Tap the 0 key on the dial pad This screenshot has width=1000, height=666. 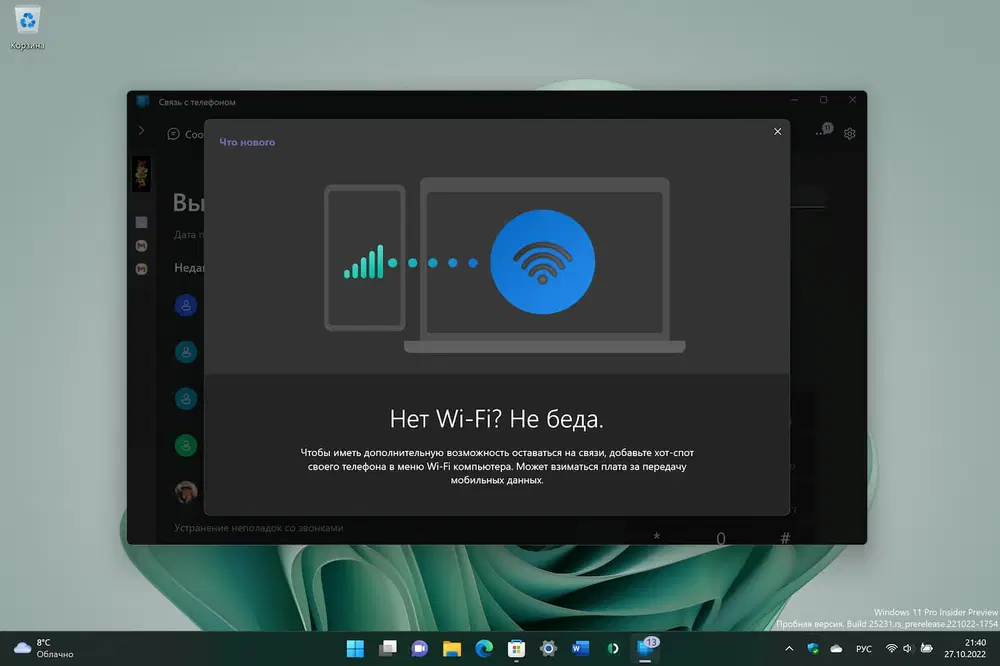tap(721, 538)
